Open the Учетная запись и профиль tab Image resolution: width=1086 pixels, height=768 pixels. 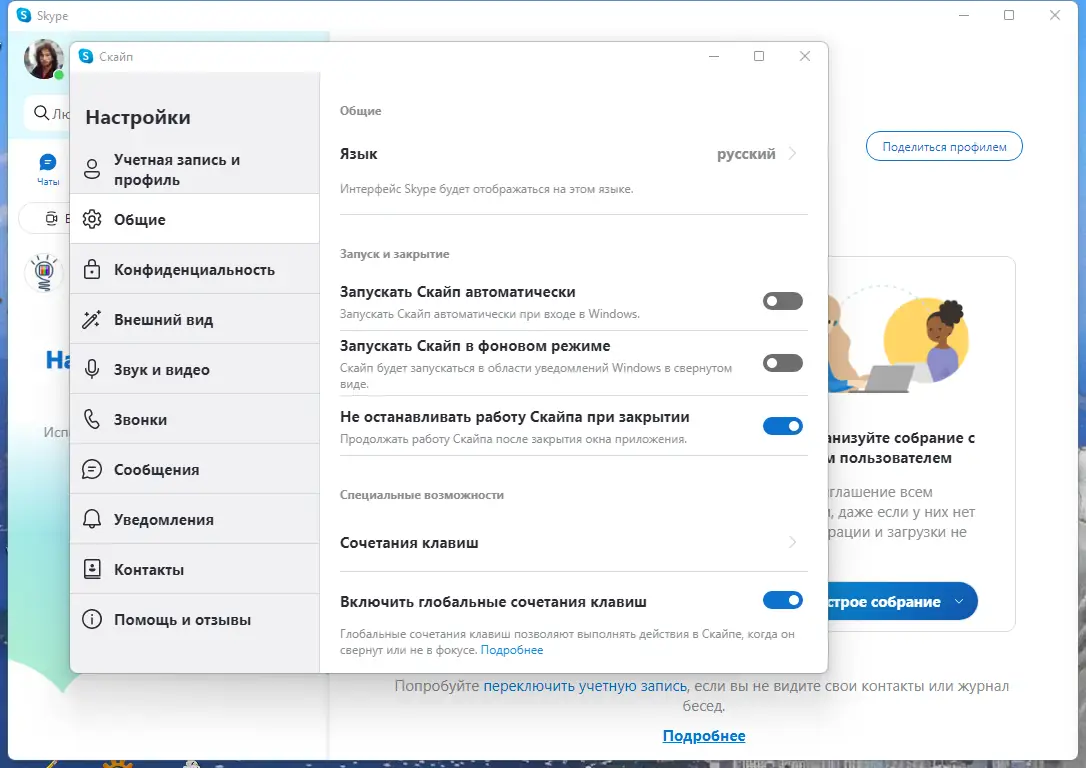(195, 169)
